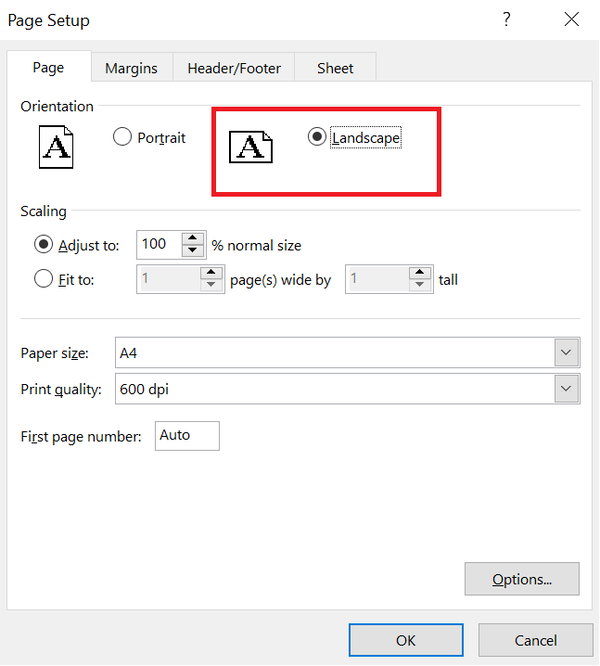Click the 600 dpi print quality box
This screenshot has height=666, width=600.
pos(347,389)
